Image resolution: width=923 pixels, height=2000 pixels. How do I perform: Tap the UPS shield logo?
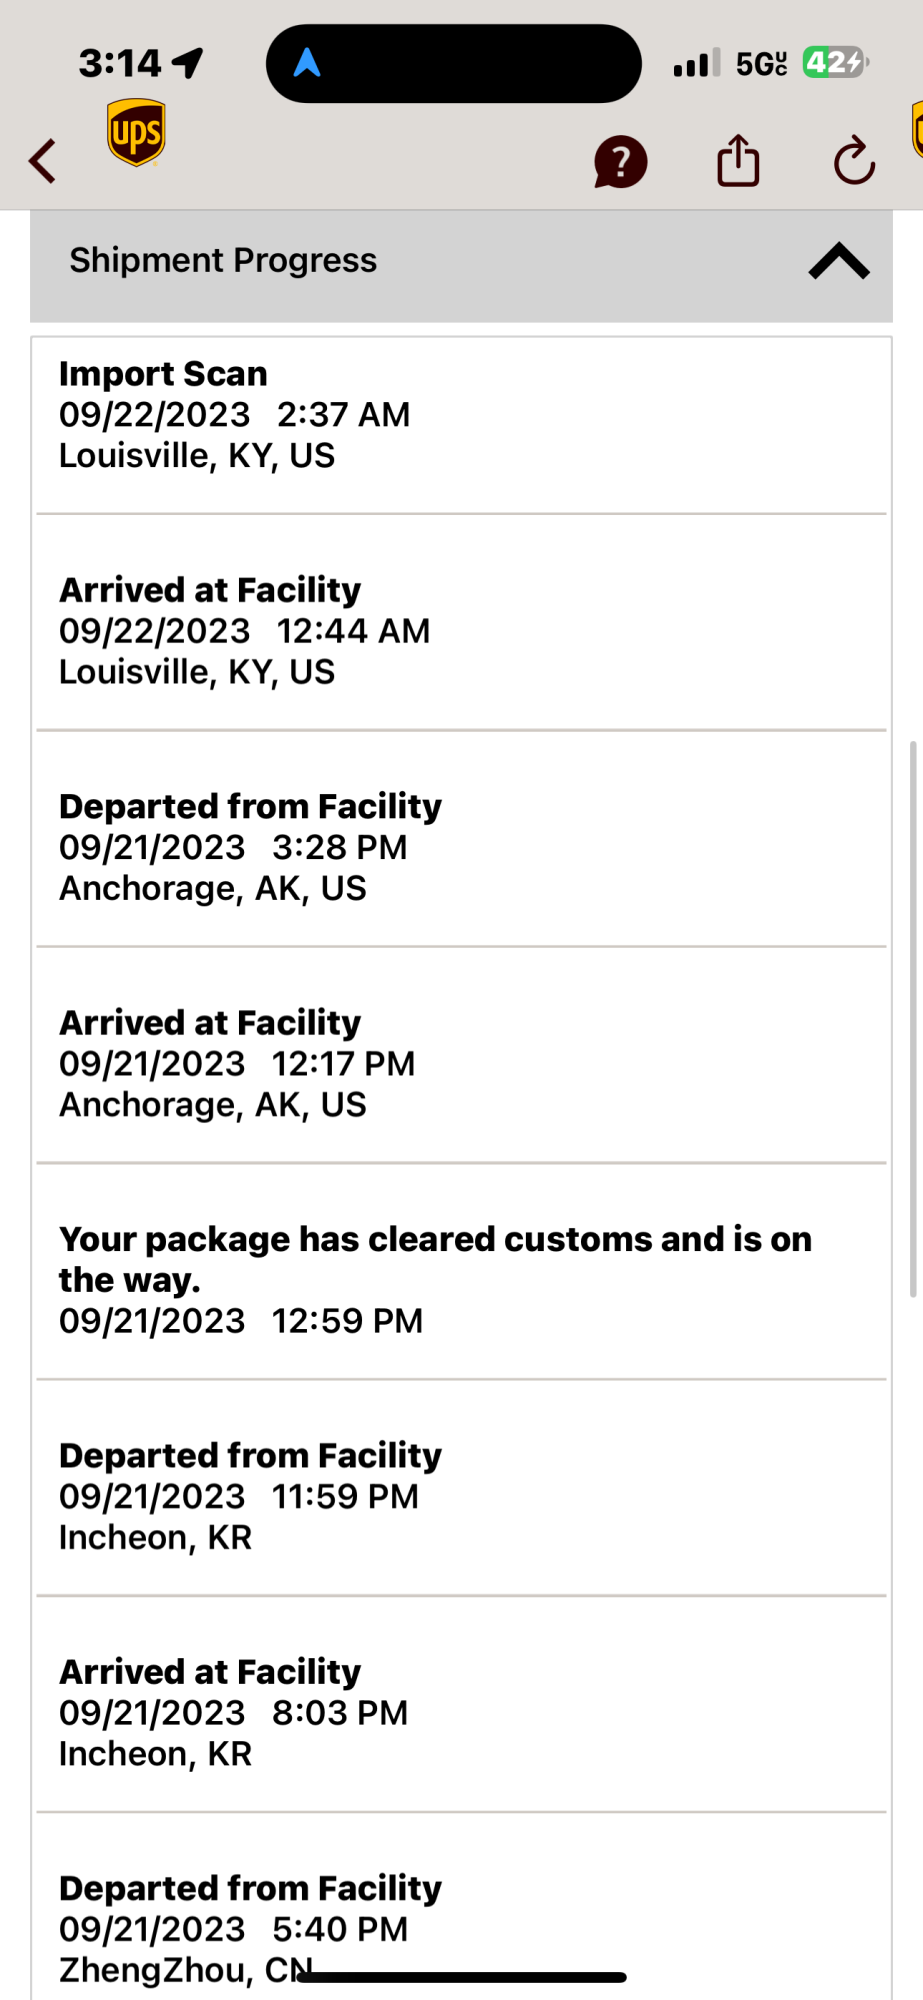136,132
